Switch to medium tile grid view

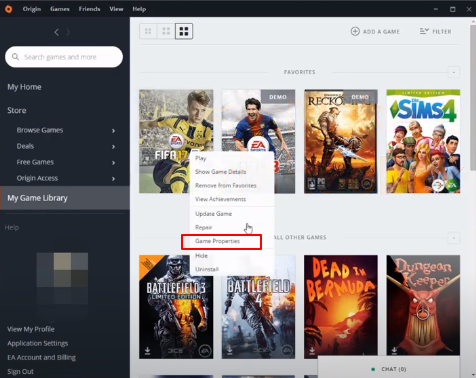[x=166, y=31]
